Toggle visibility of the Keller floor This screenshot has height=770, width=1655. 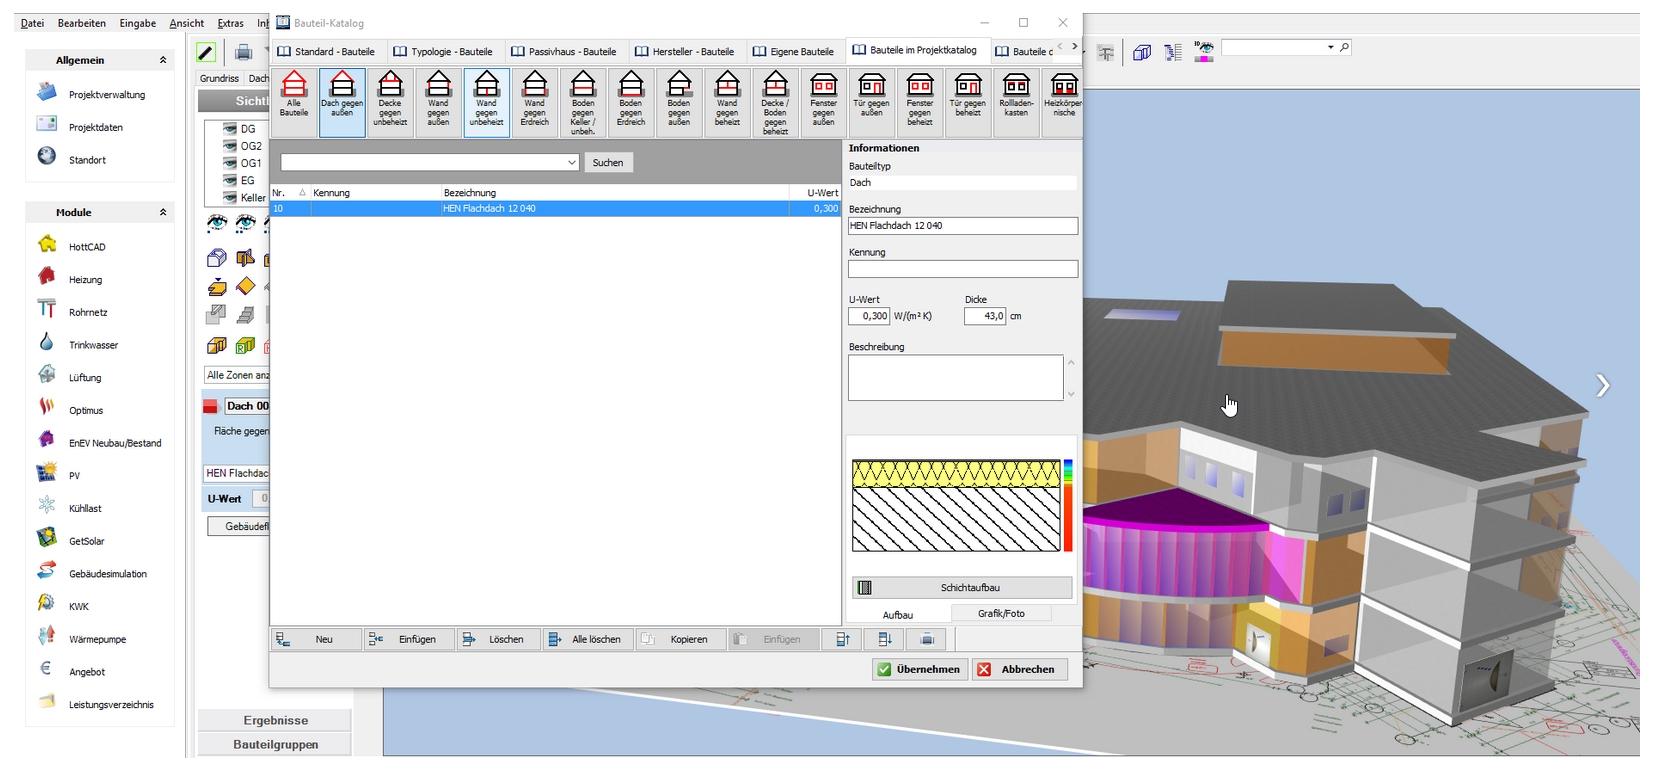[230, 197]
